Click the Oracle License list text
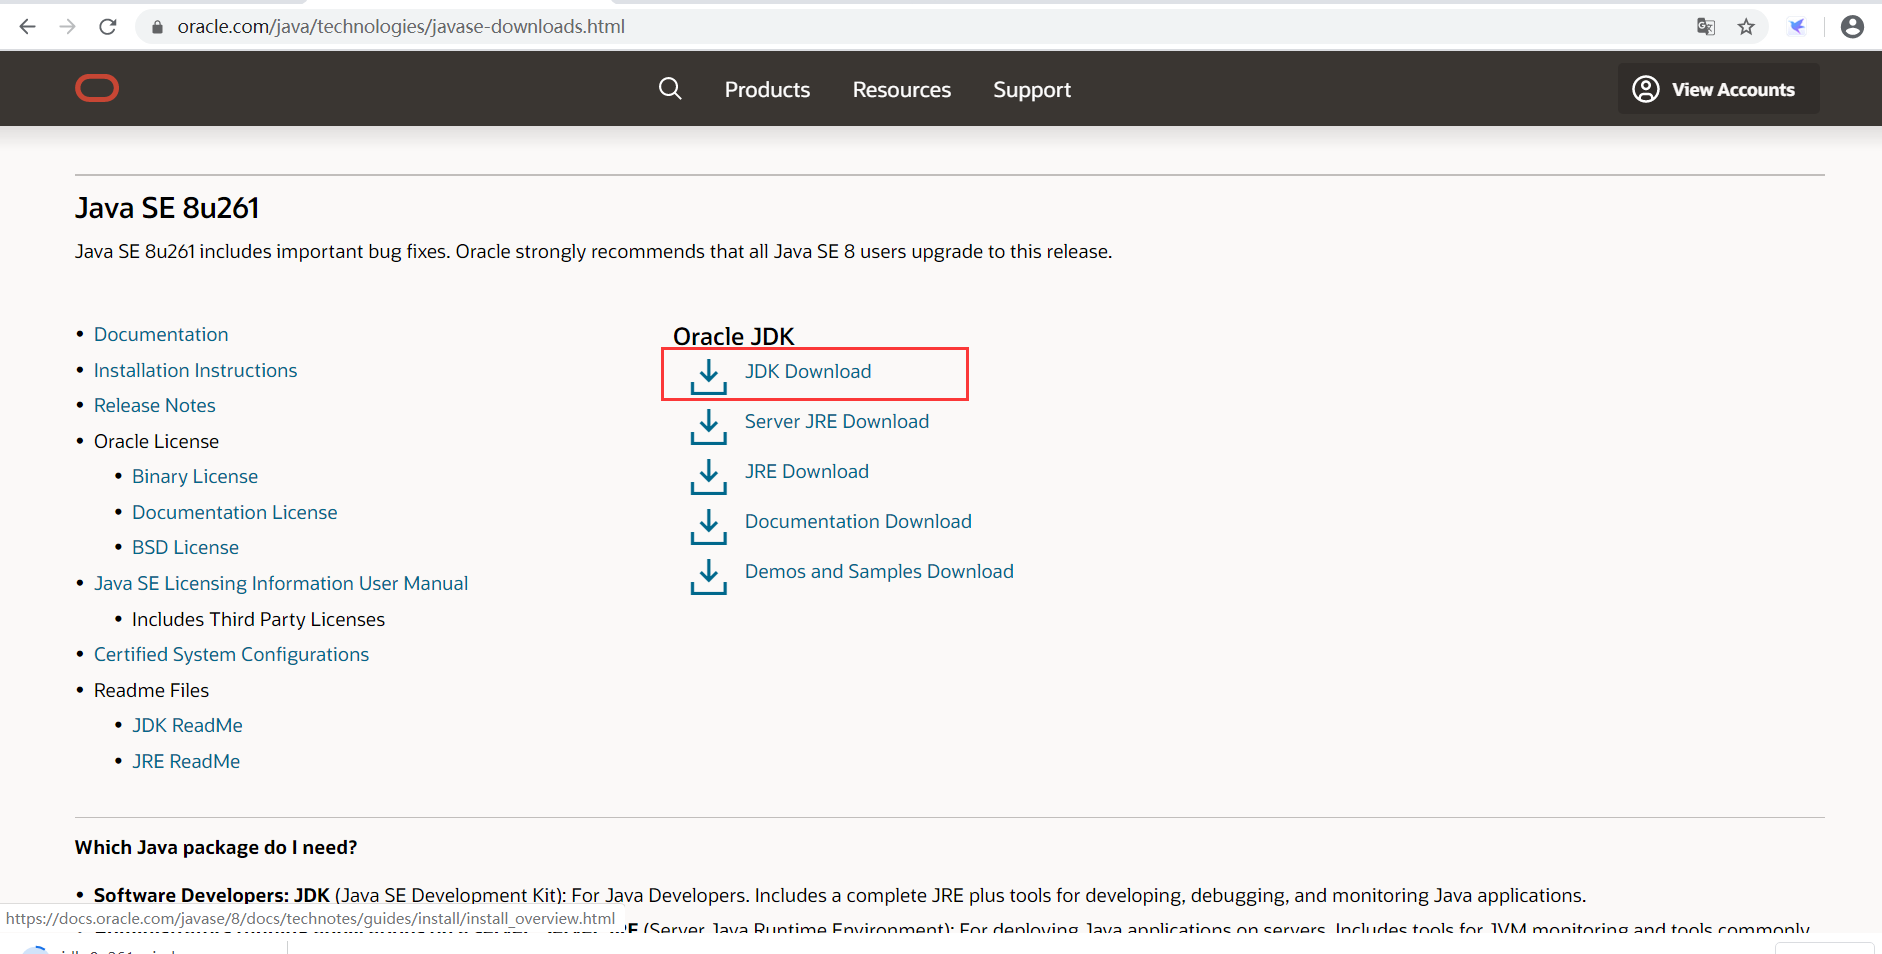 tap(156, 441)
